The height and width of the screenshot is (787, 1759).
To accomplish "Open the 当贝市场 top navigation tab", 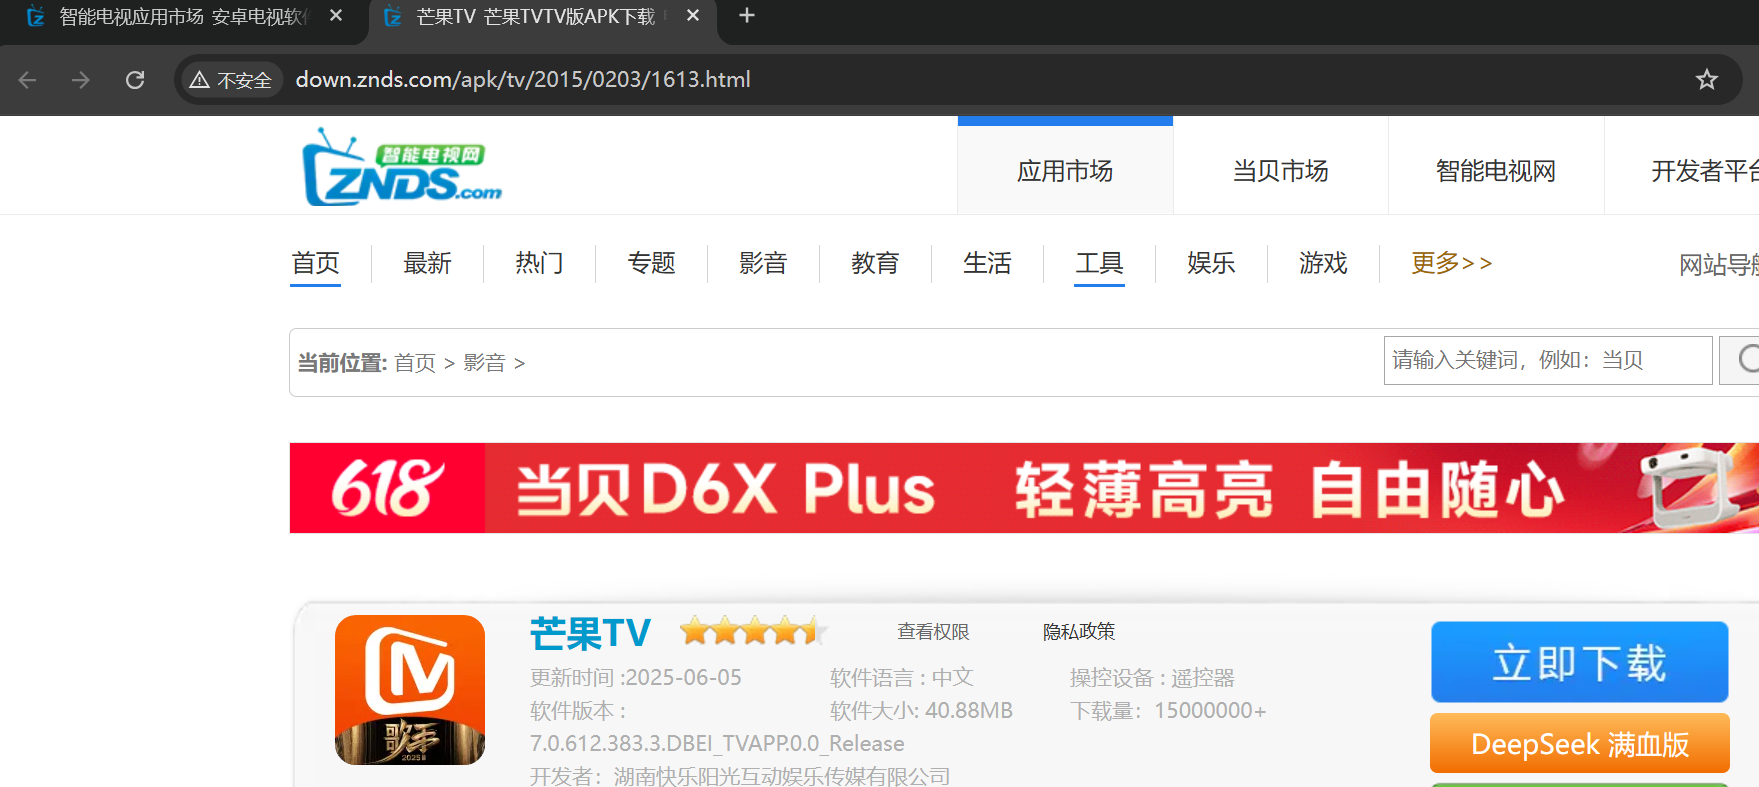I will pyautogui.click(x=1281, y=170).
